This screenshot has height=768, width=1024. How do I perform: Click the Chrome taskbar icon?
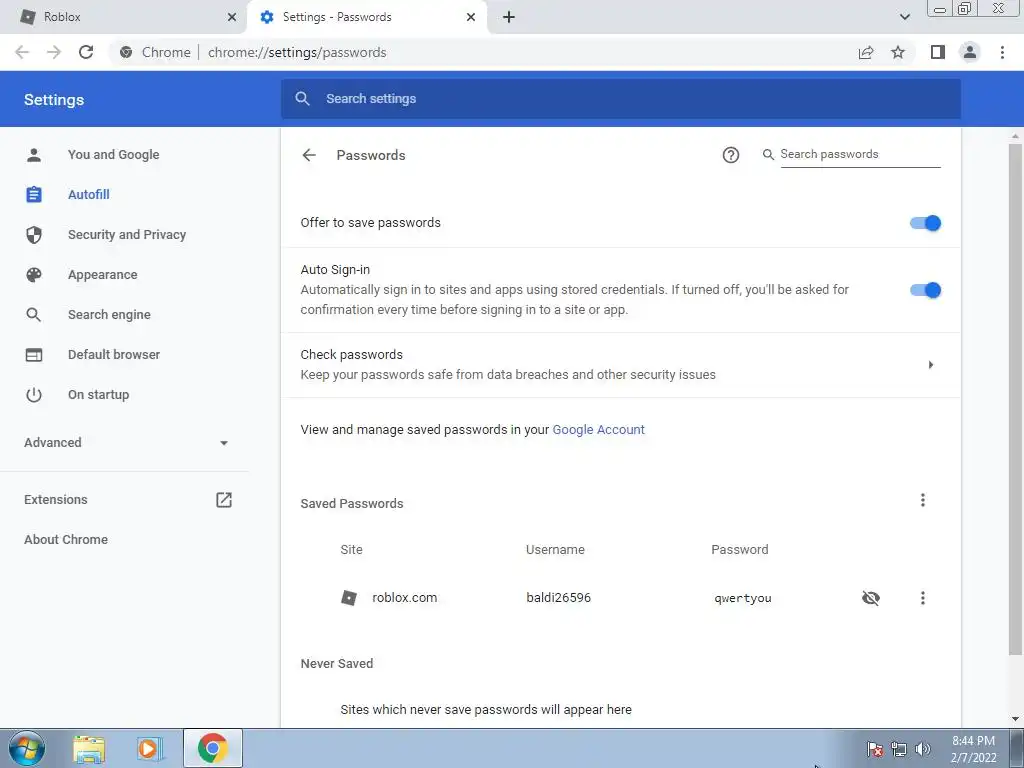213,748
